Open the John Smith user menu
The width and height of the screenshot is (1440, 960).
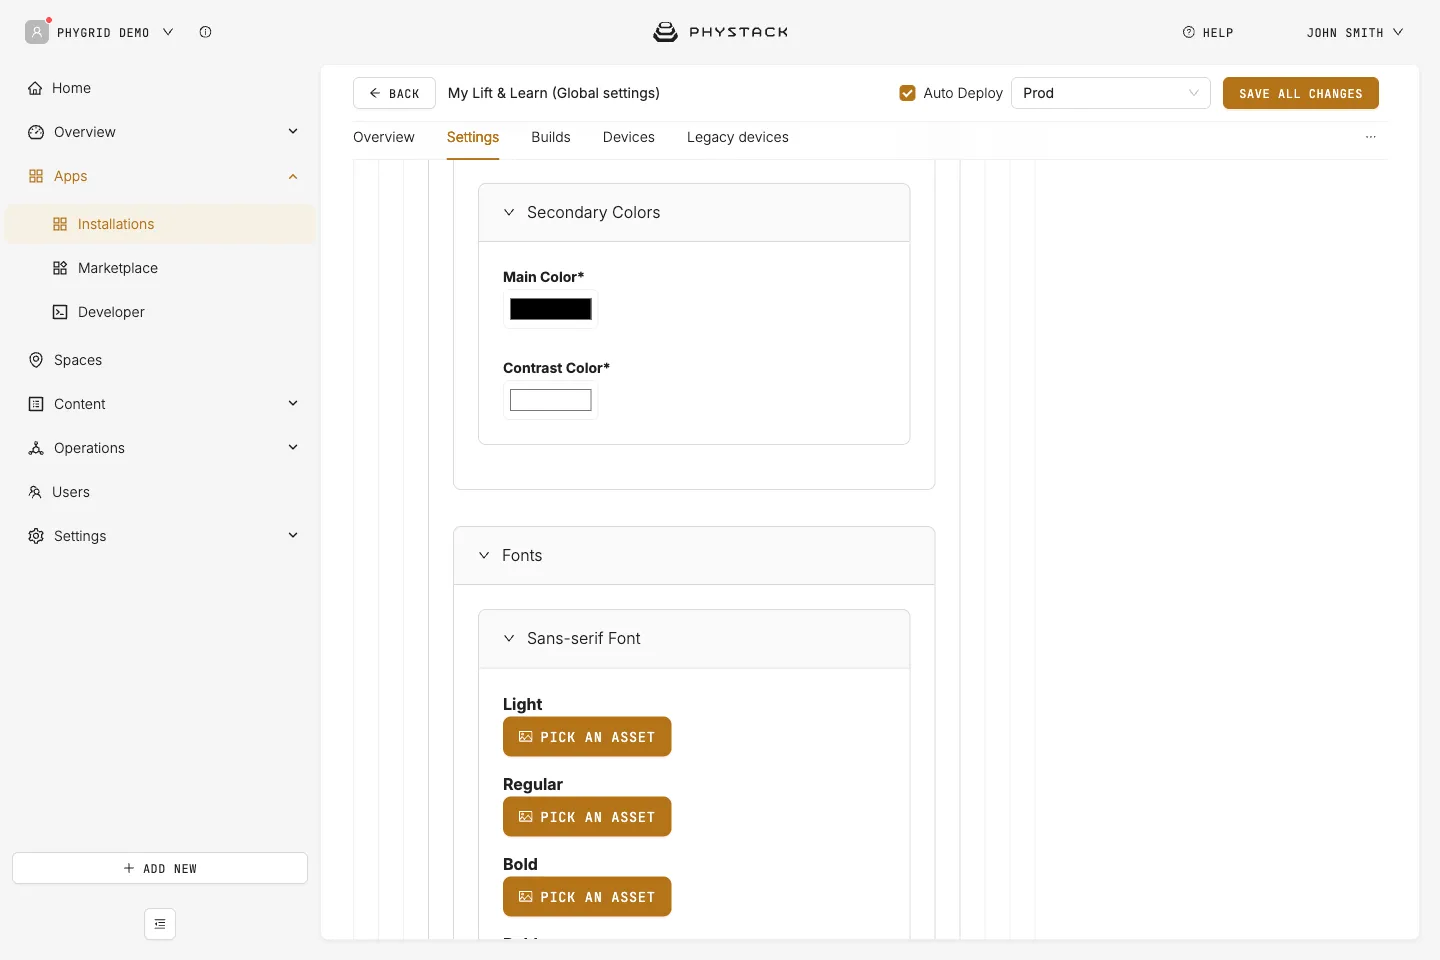coord(1355,32)
